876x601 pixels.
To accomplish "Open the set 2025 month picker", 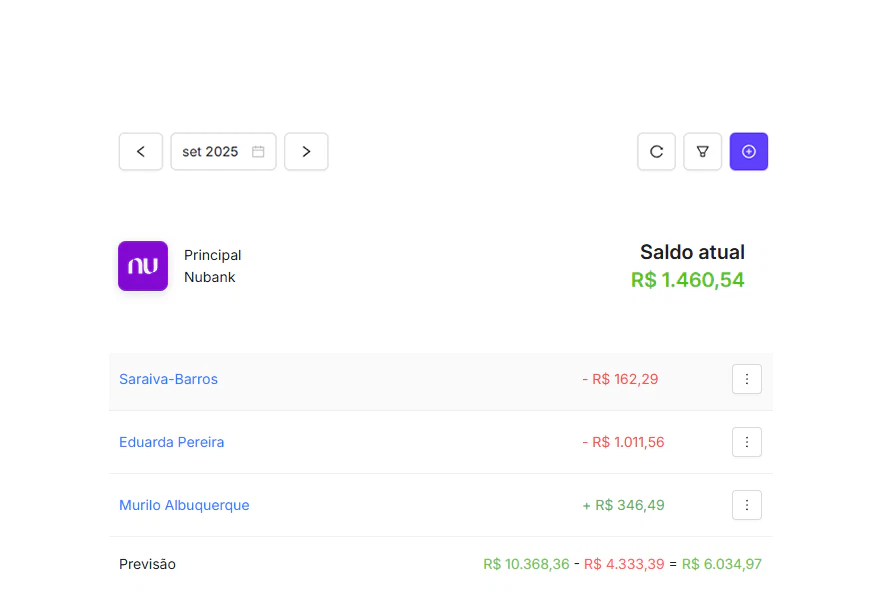I will tap(223, 151).
